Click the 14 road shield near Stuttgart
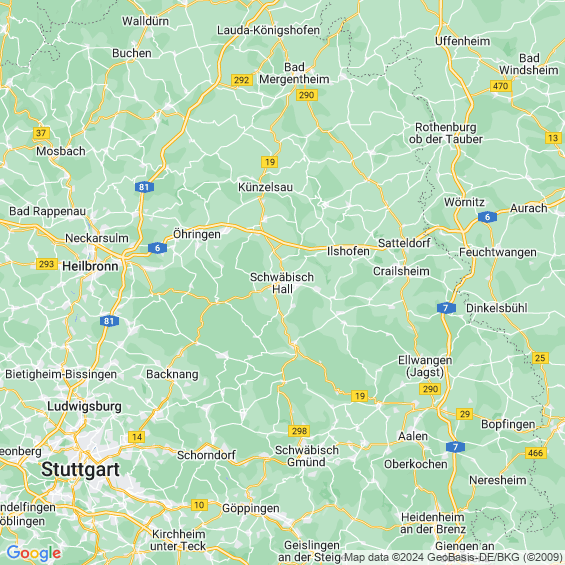Image resolution: width=565 pixels, height=565 pixels. coord(137,437)
